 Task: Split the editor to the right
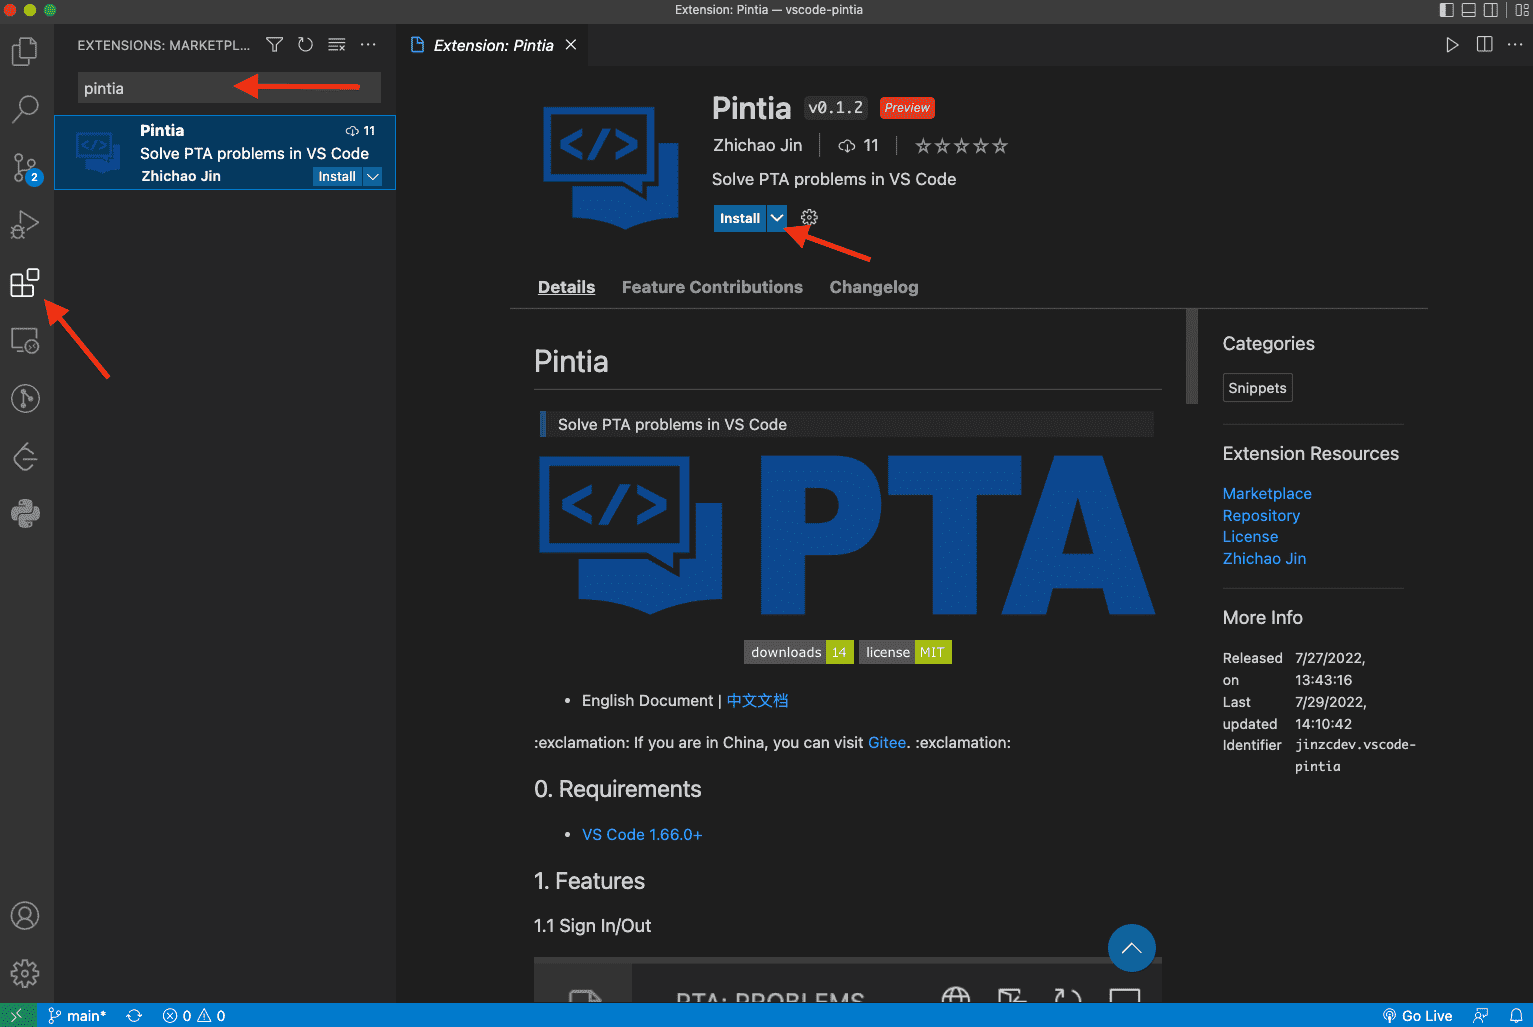[1484, 45]
